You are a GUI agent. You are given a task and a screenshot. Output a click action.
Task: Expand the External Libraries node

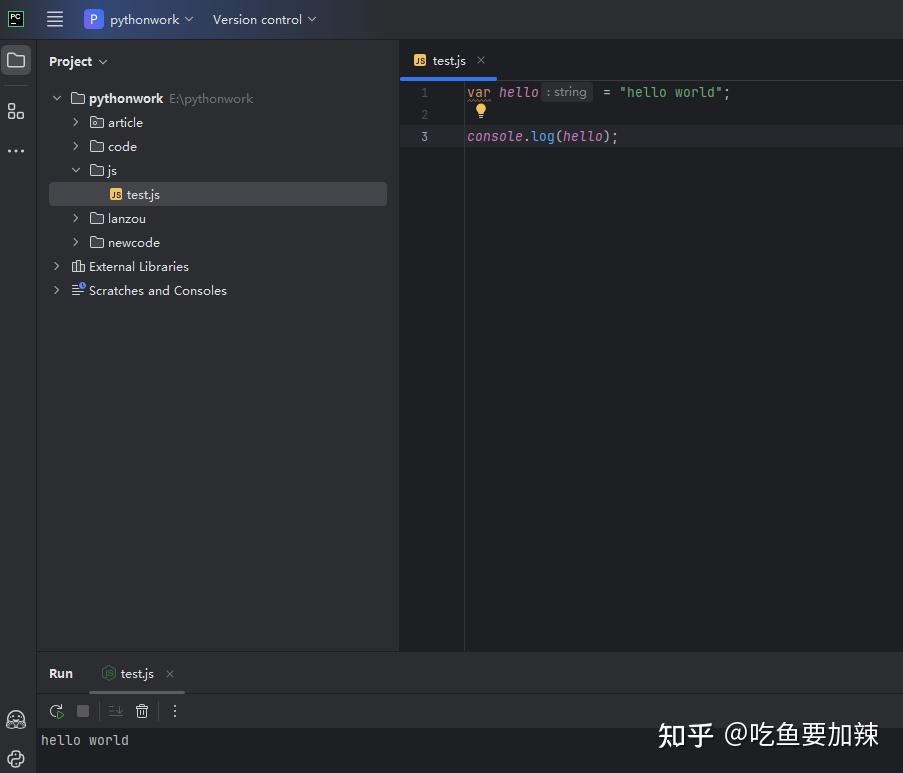click(x=56, y=266)
